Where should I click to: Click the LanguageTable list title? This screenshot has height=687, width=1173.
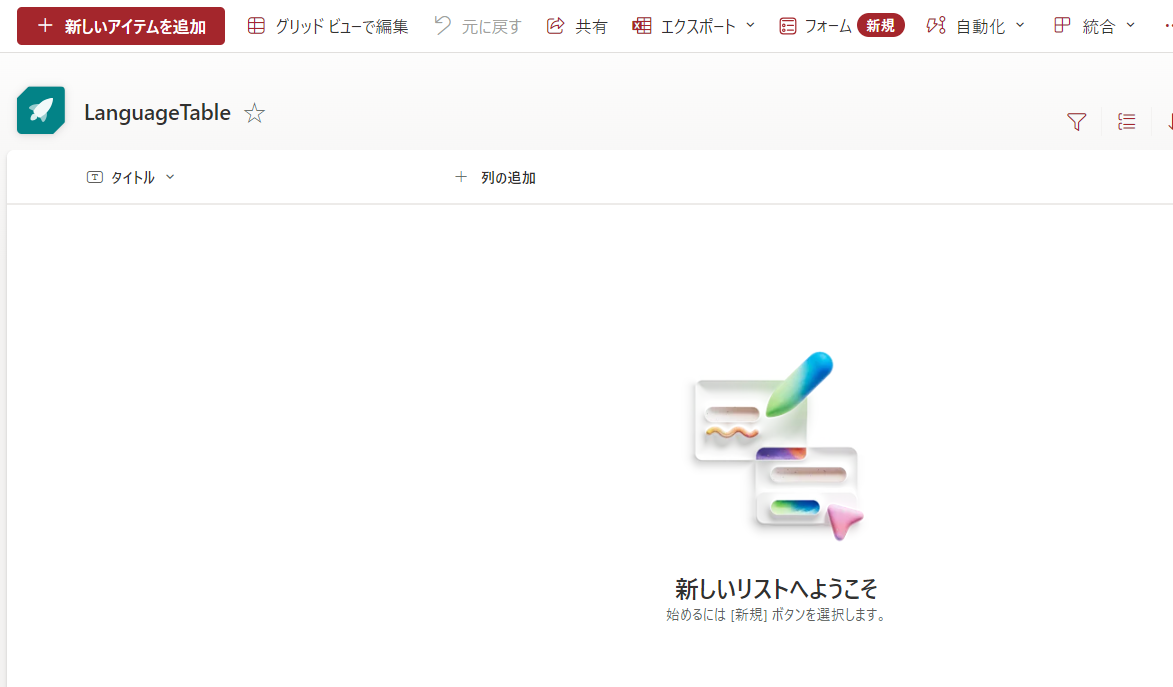click(x=157, y=112)
